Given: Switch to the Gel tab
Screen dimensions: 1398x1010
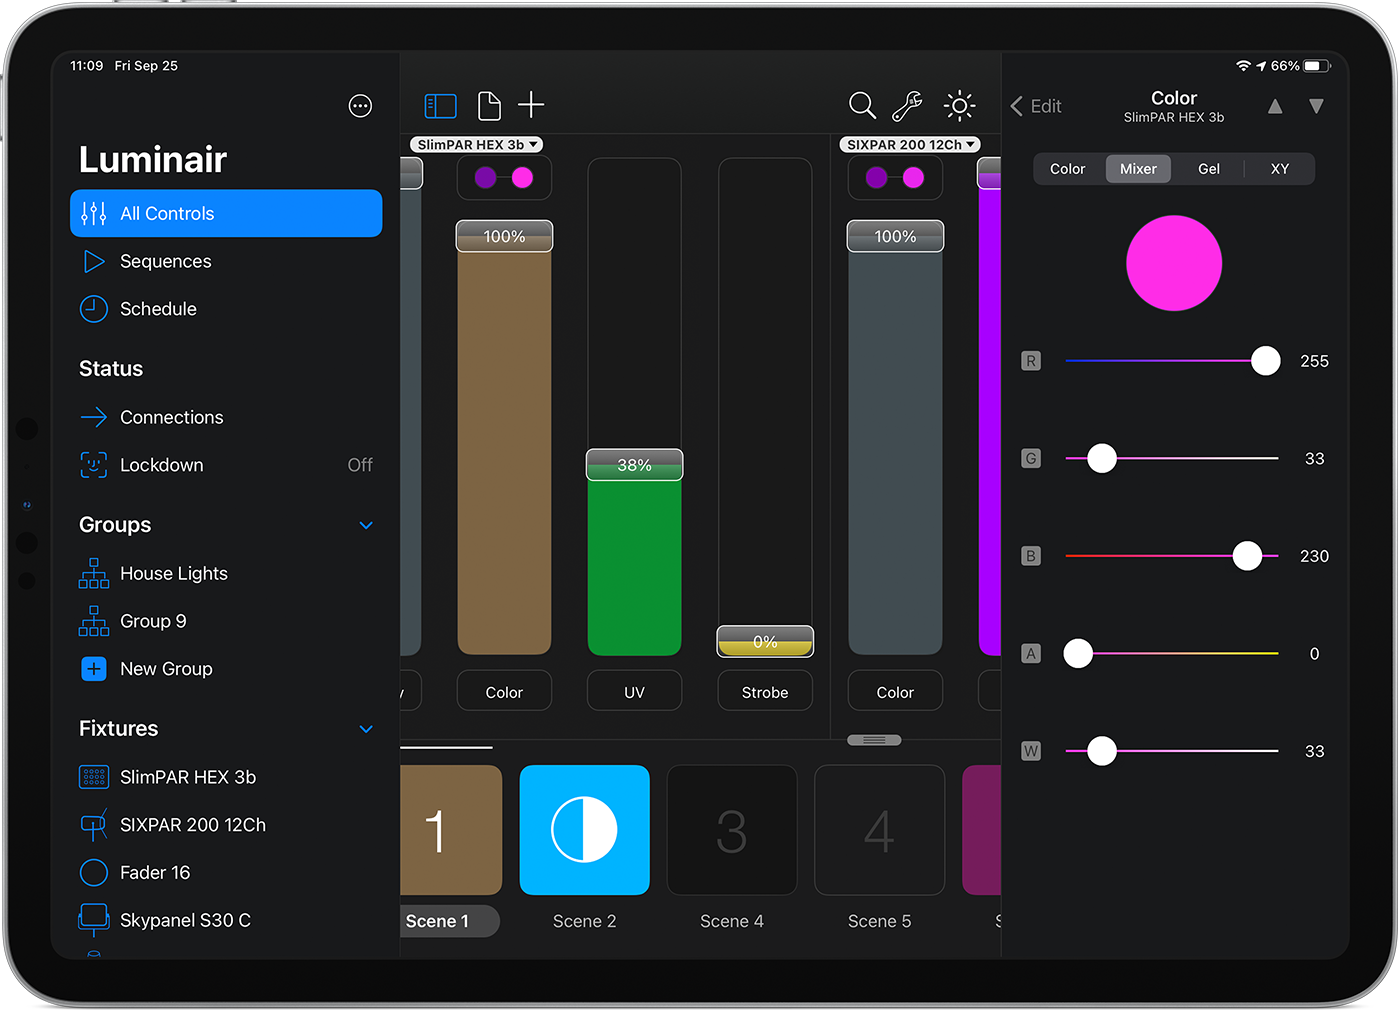Looking at the screenshot, I should [1209, 169].
